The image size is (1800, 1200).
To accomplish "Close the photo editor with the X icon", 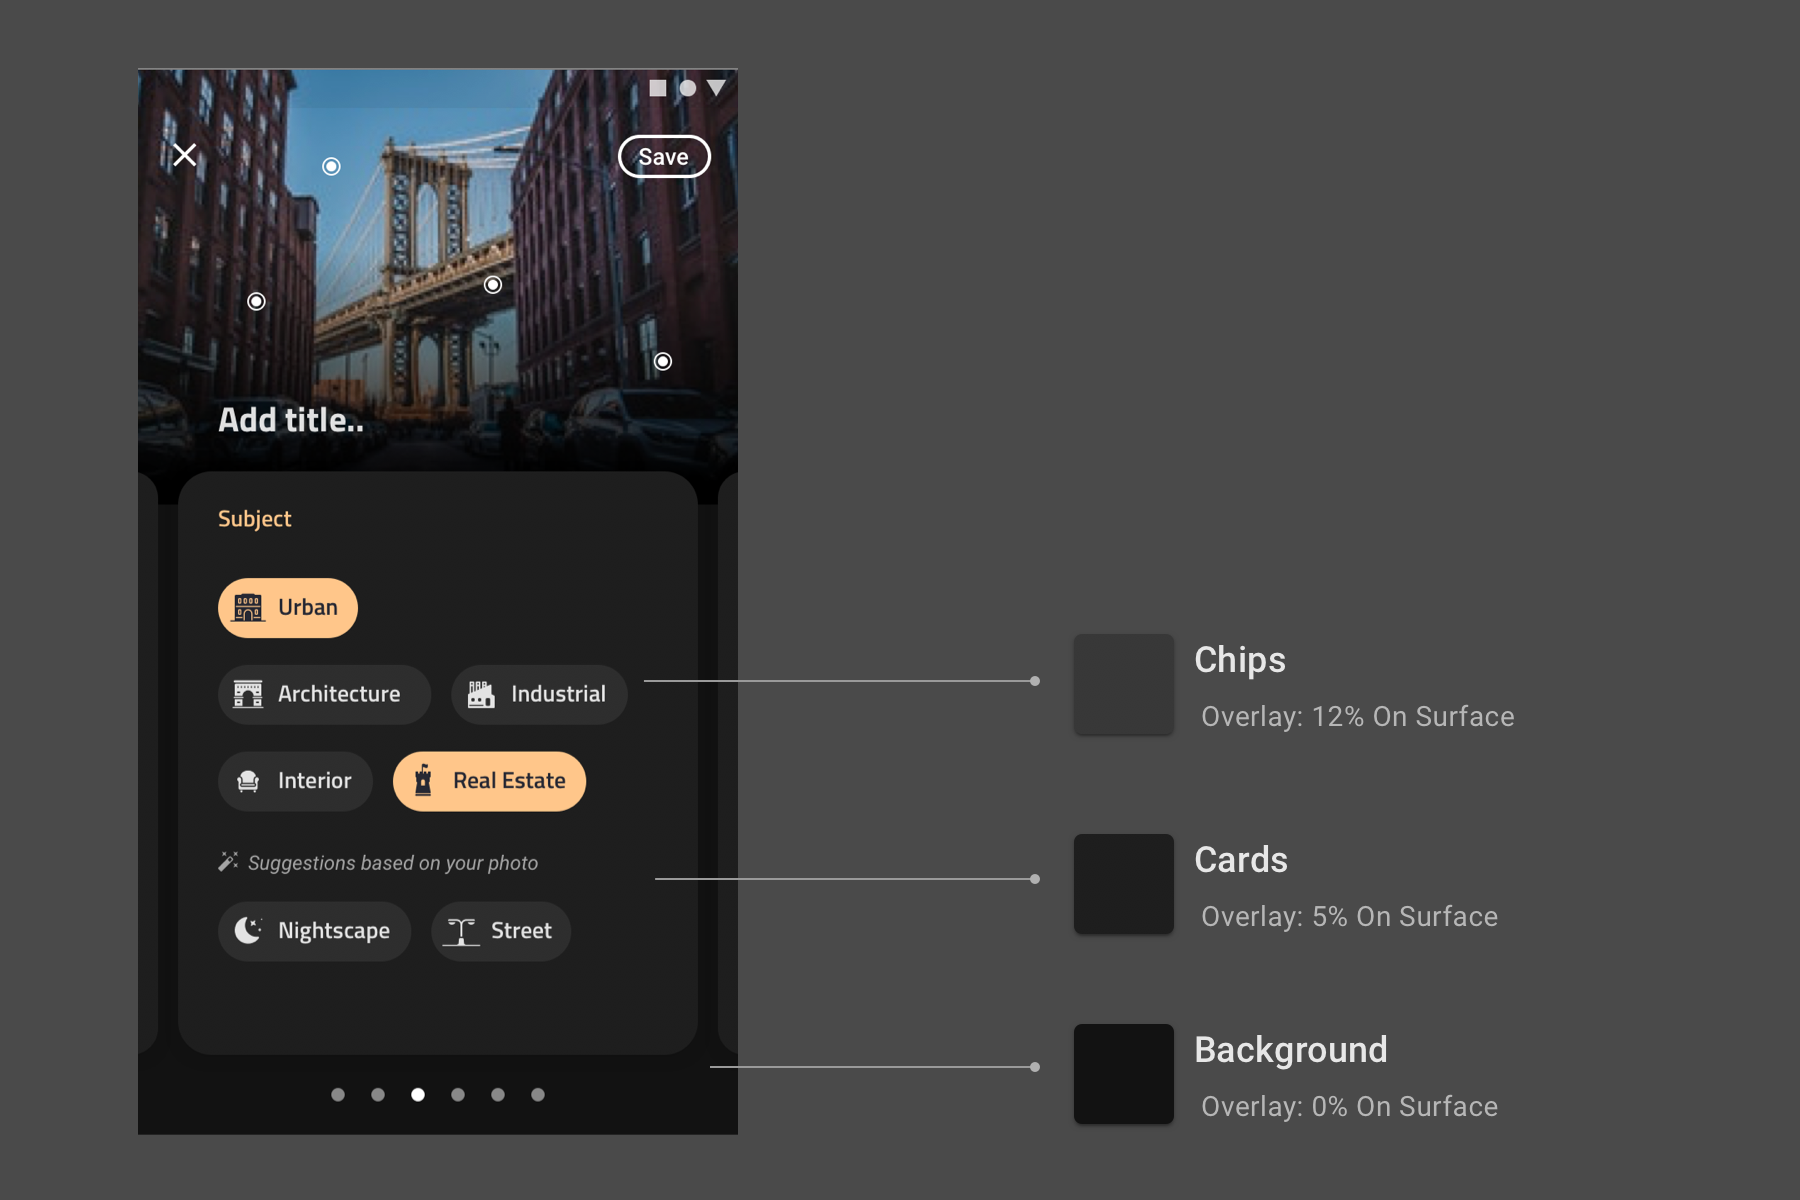I will click(184, 155).
